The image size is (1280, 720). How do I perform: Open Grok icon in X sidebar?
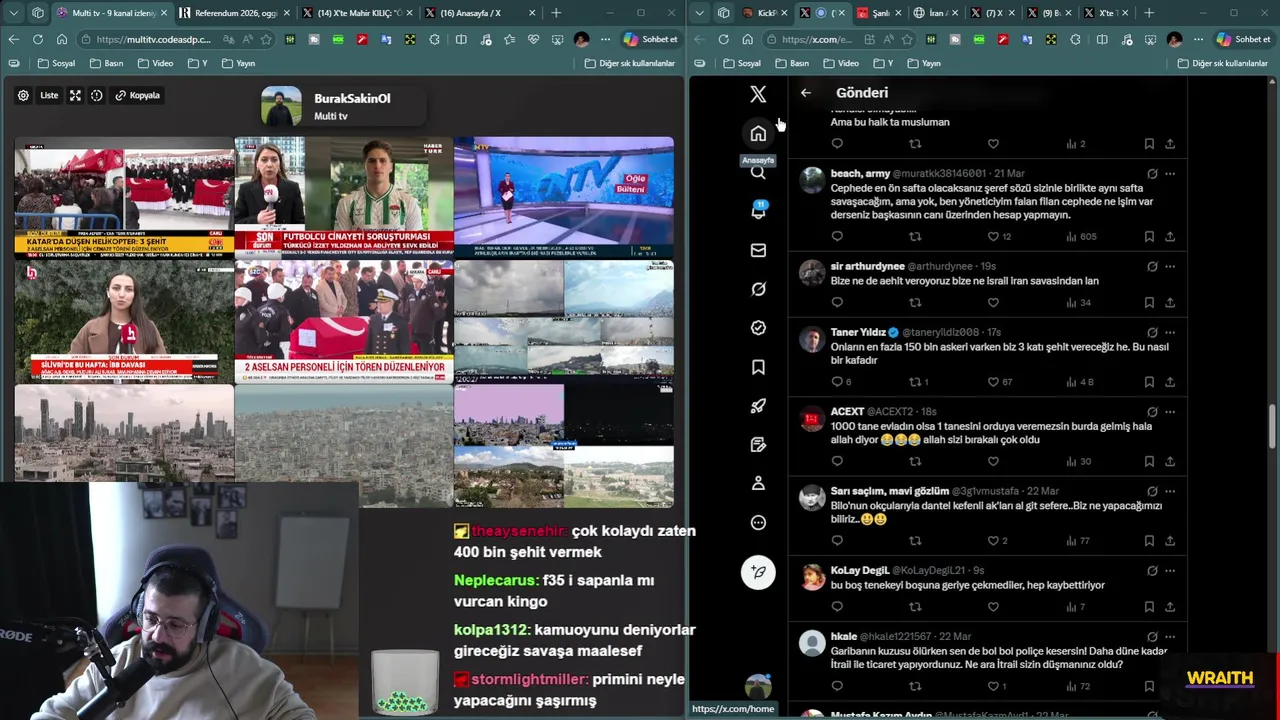(x=758, y=289)
